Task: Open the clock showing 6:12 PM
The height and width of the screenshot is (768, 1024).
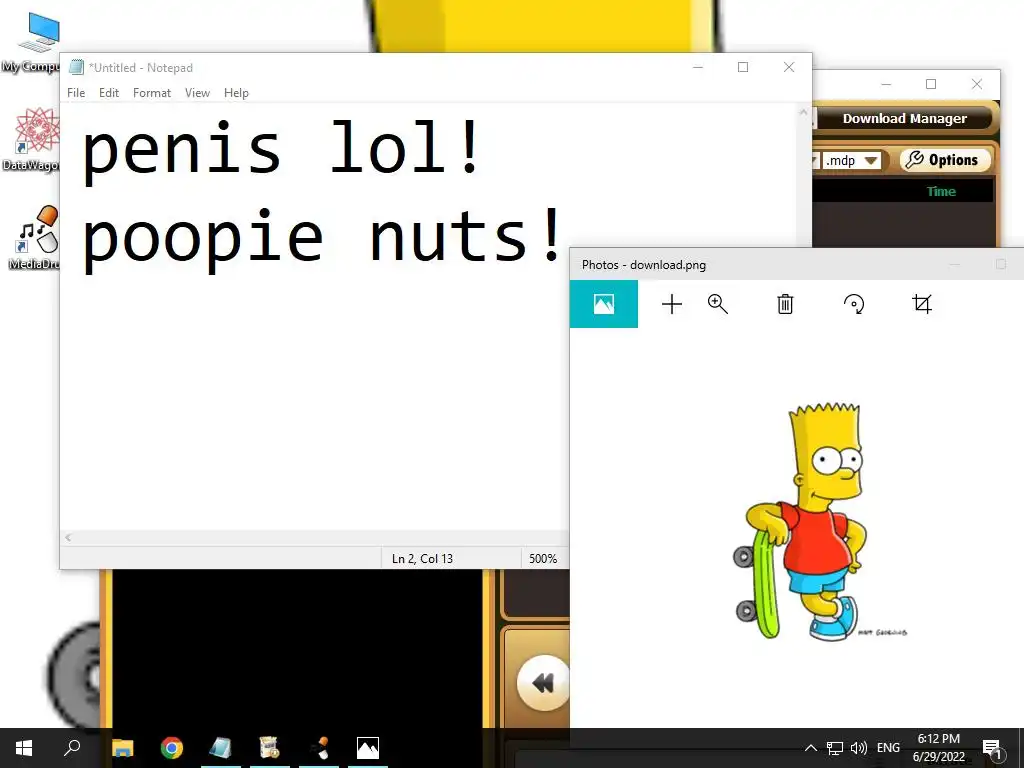Action: (938, 748)
